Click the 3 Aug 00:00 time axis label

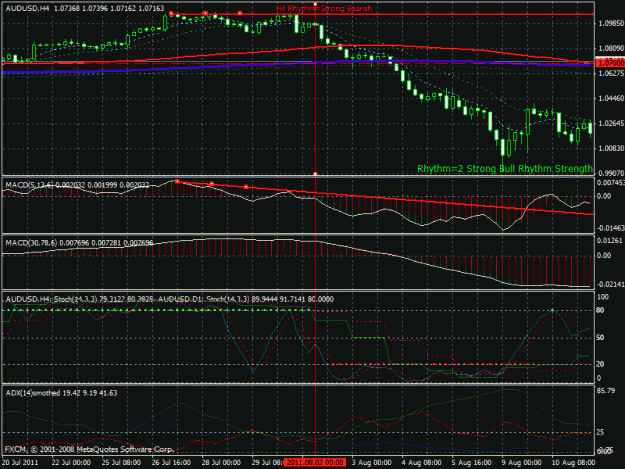pos(371,462)
